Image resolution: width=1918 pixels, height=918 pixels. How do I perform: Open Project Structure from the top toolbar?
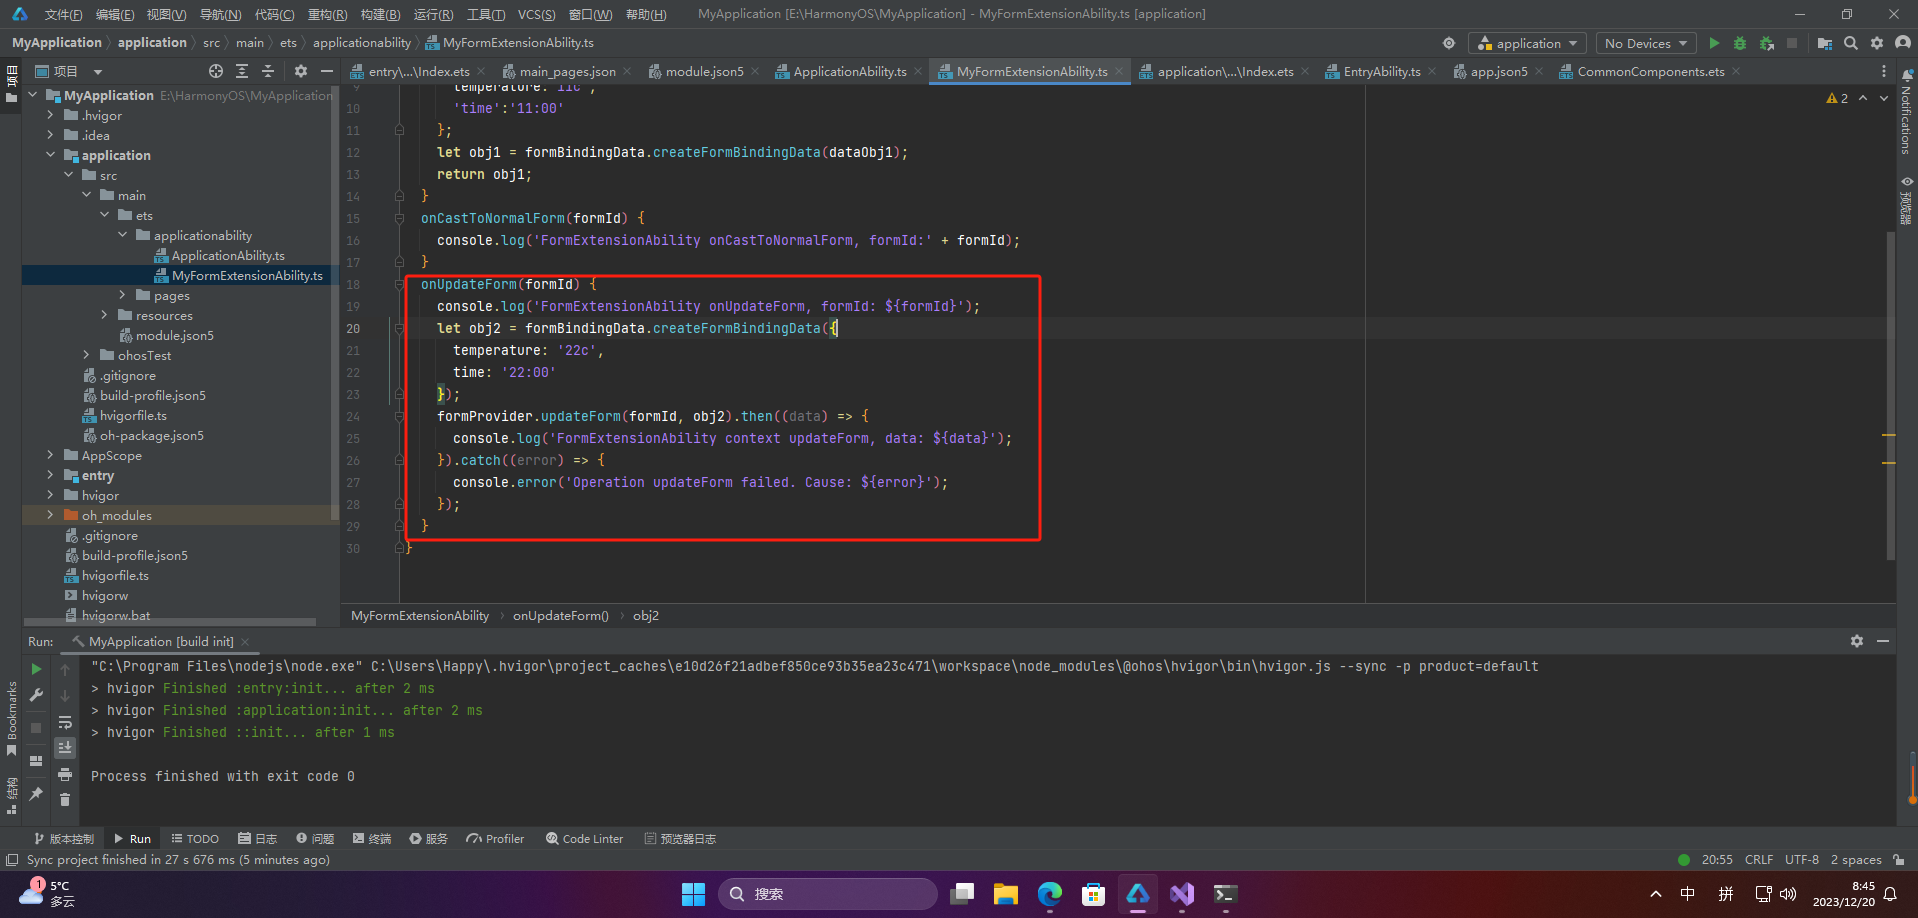(1825, 43)
